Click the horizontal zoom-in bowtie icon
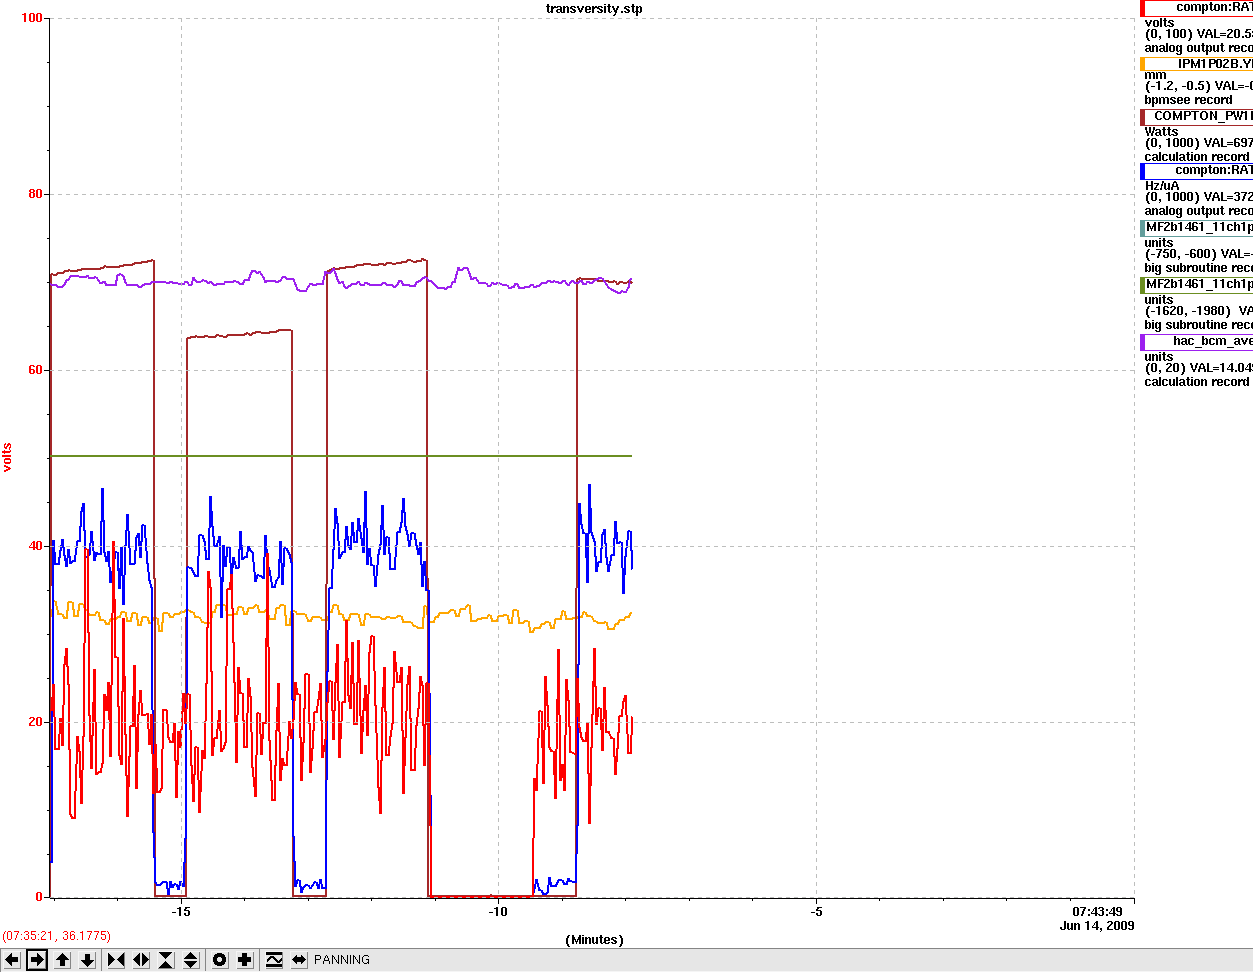Image resolution: width=1253 pixels, height=972 pixels. [x=116, y=960]
